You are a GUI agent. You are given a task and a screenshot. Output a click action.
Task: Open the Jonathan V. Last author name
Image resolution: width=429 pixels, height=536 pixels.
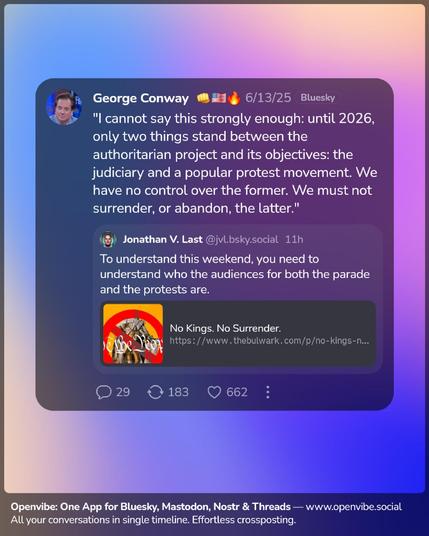point(163,239)
